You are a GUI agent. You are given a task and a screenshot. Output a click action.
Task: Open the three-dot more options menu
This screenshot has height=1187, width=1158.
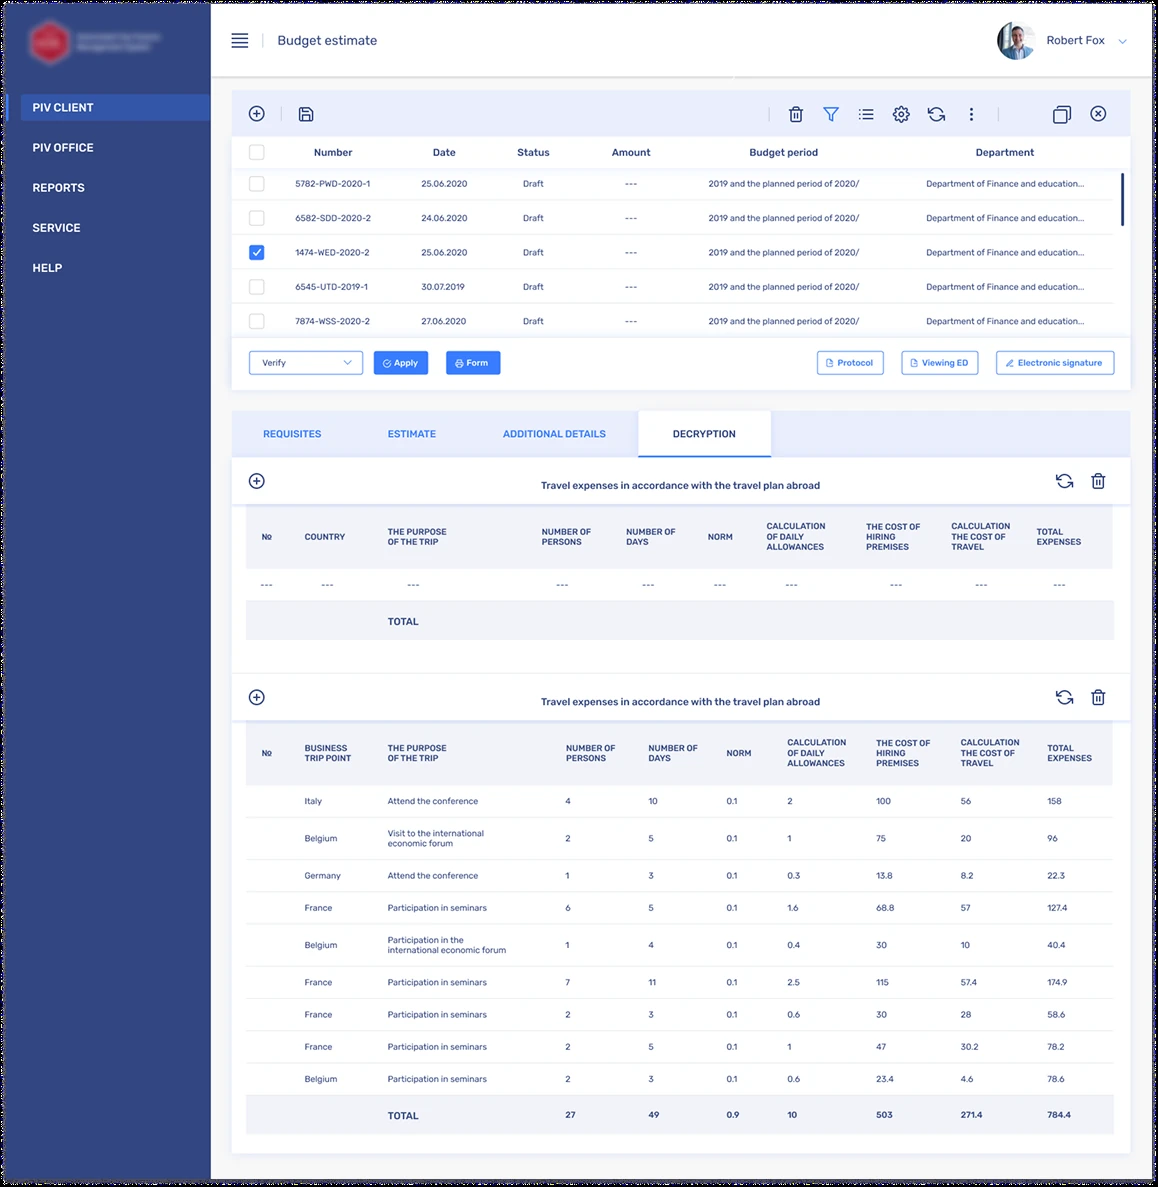(971, 114)
